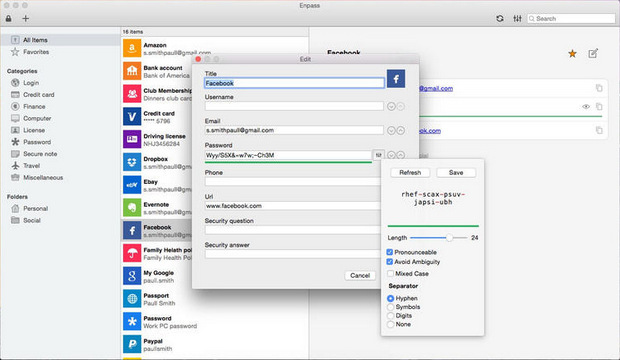The height and width of the screenshot is (360, 620).
Task: Open the edit pencil icon in detail pane
Action: pos(593,53)
